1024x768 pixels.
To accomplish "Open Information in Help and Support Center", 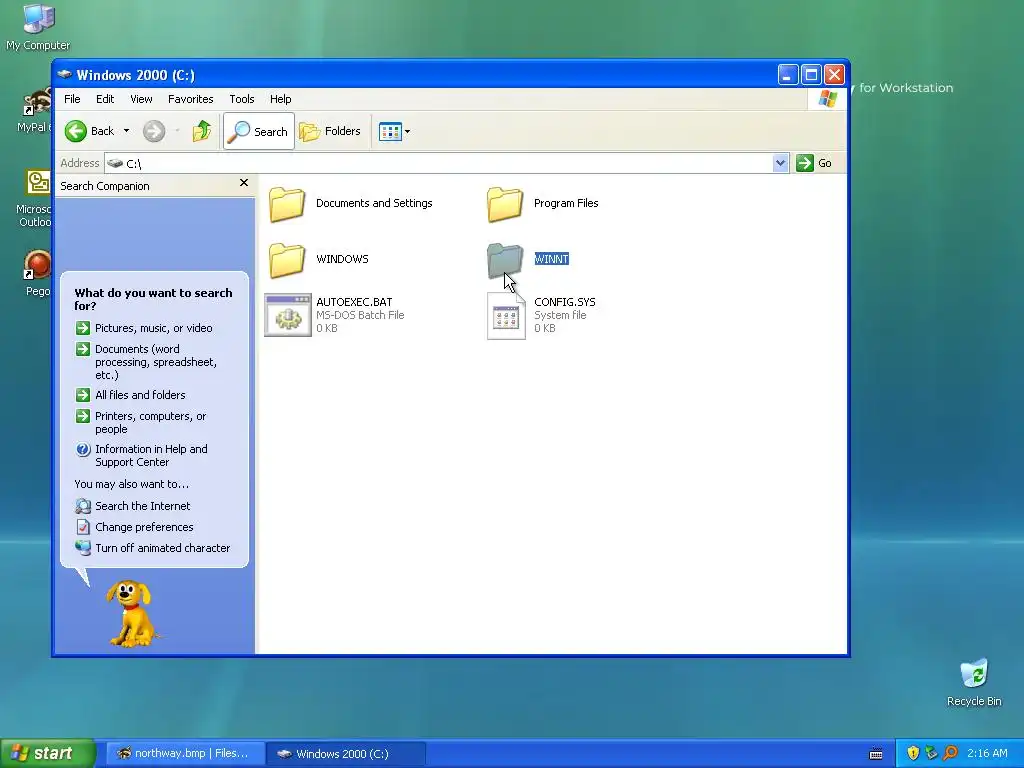I will pos(152,455).
